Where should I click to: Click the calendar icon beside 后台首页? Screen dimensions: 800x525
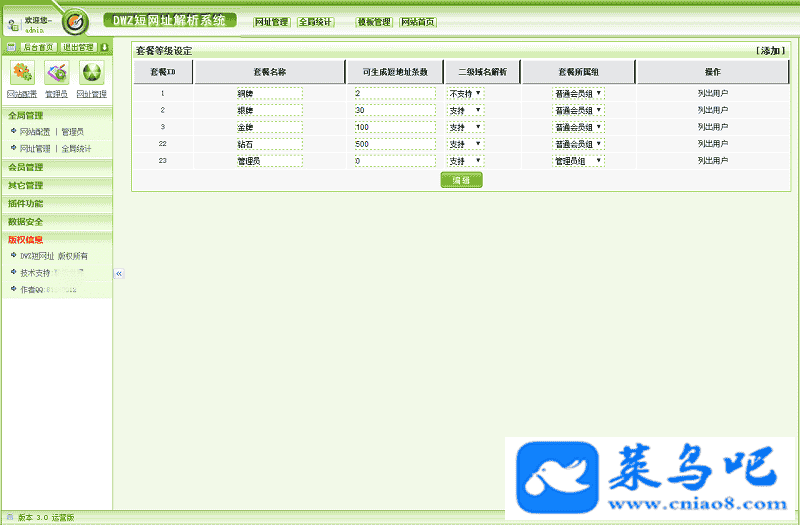pyautogui.click(x=11, y=47)
